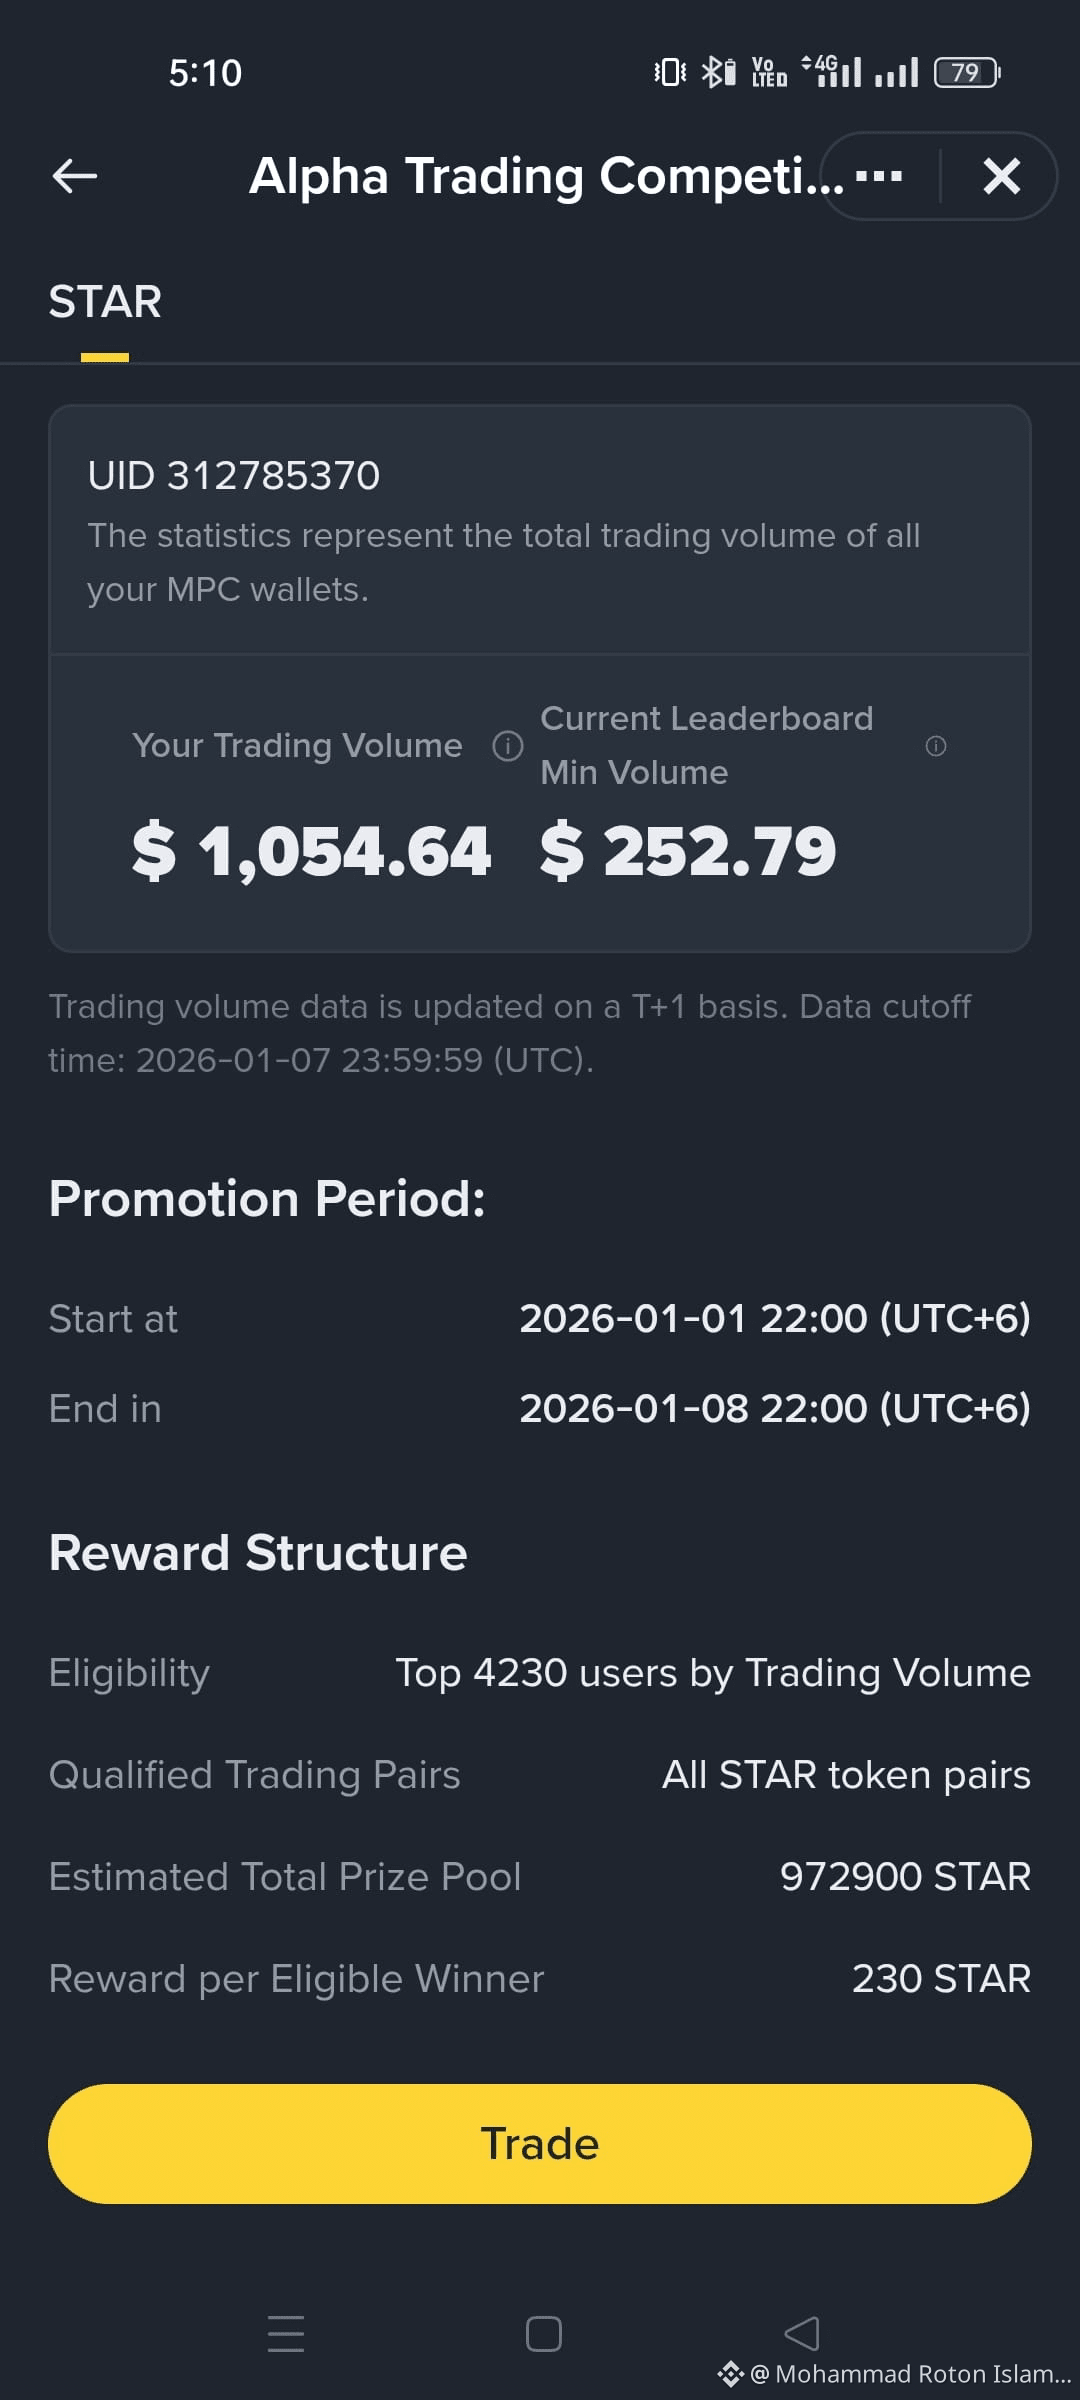Screen dimensions: 1080x2400
Task: Open Android recent apps menu icon
Action: click(286, 2333)
